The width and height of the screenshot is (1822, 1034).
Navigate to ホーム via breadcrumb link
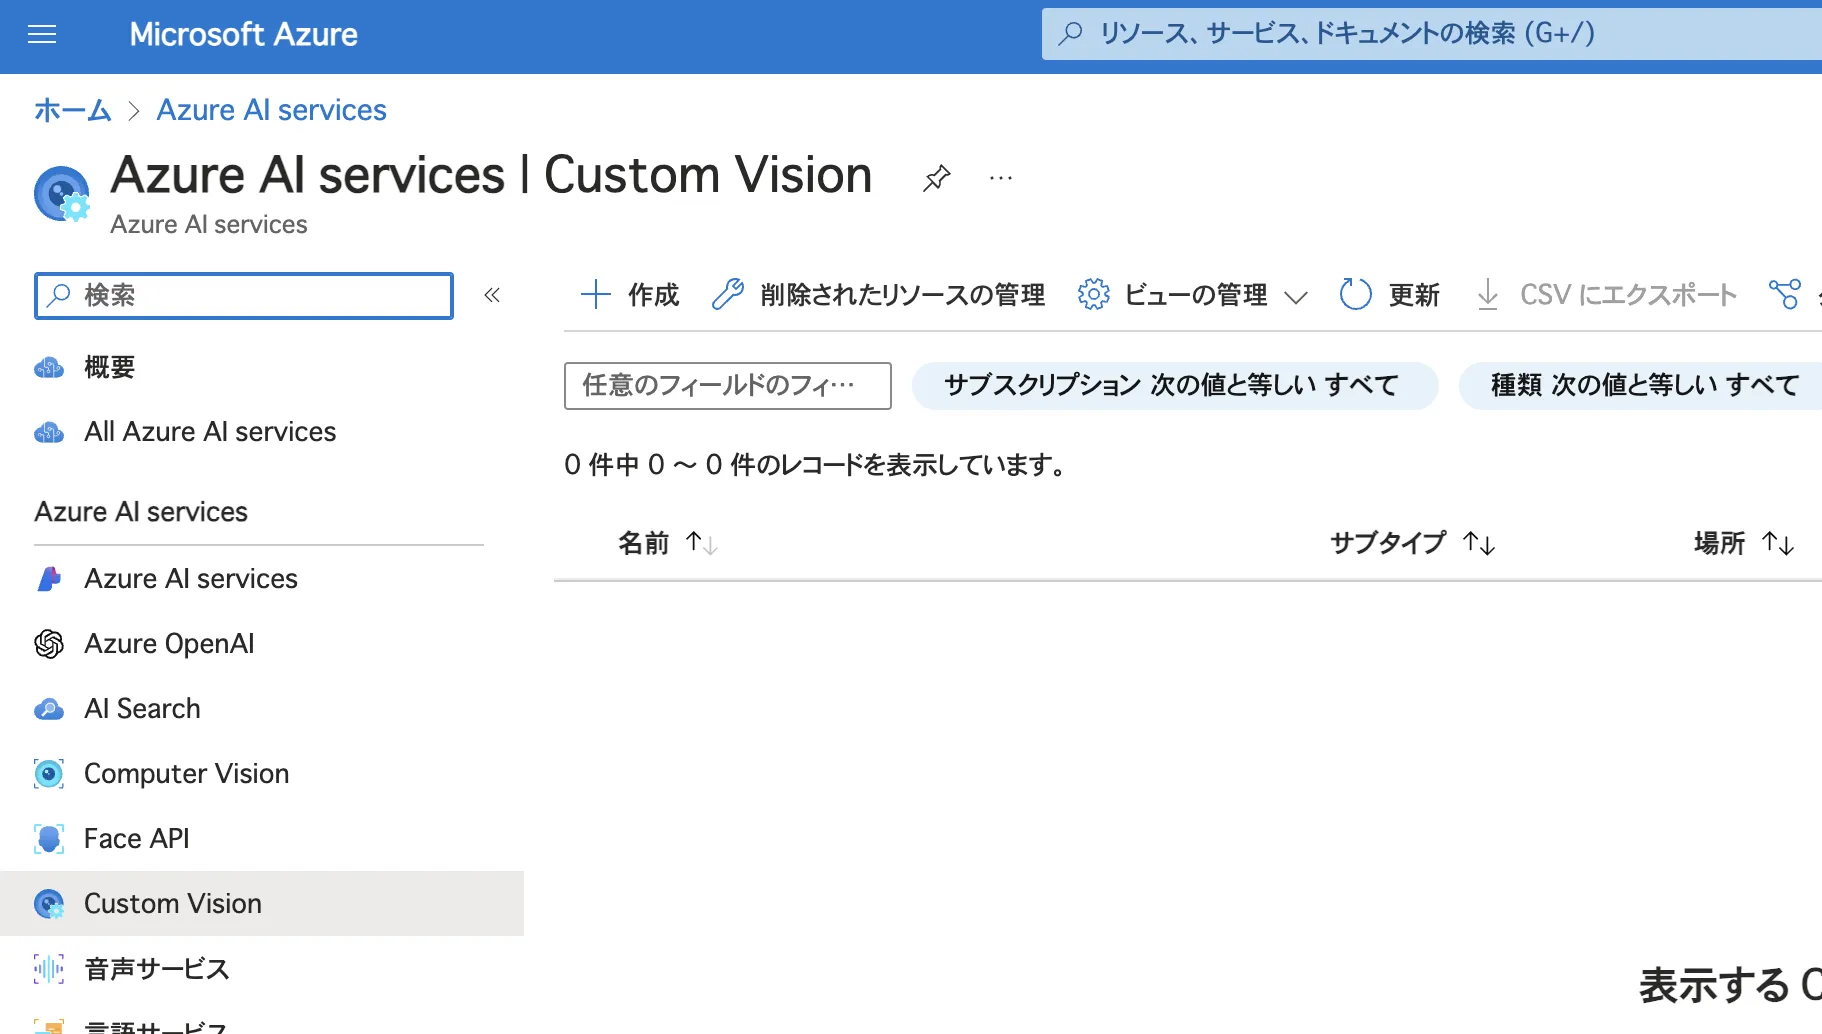coord(71,110)
